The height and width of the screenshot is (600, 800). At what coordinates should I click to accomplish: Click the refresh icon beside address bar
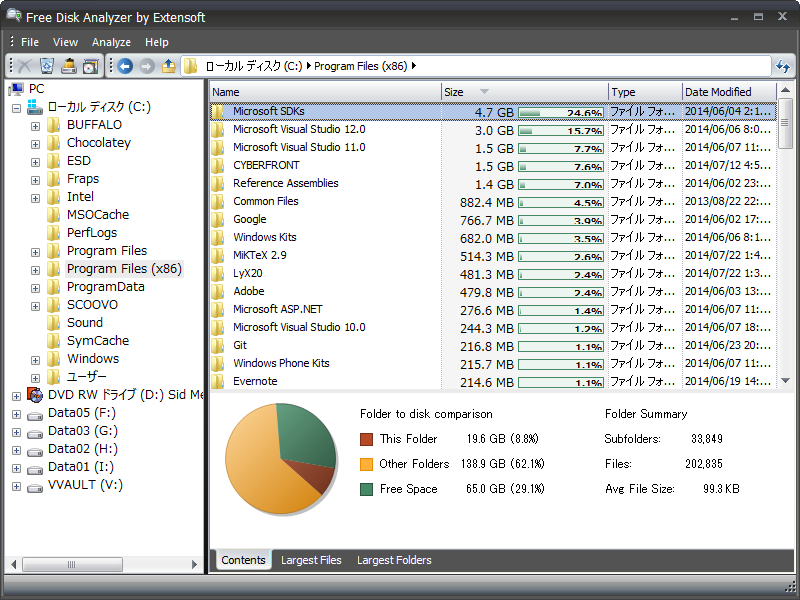click(783, 66)
